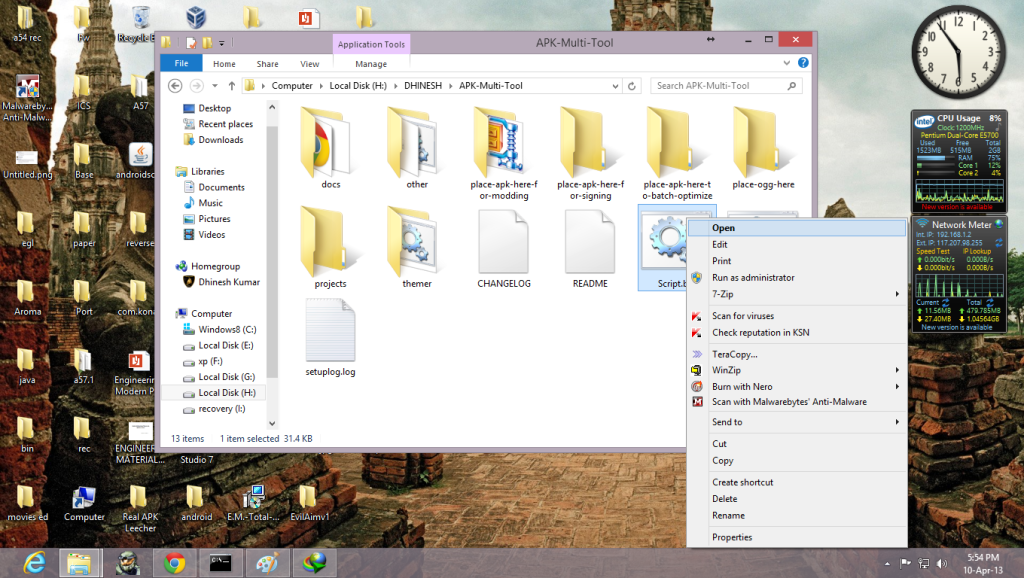Select the CHANGELOG file
The width and height of the screenshot is (1024, 578).
pos(504,248)
